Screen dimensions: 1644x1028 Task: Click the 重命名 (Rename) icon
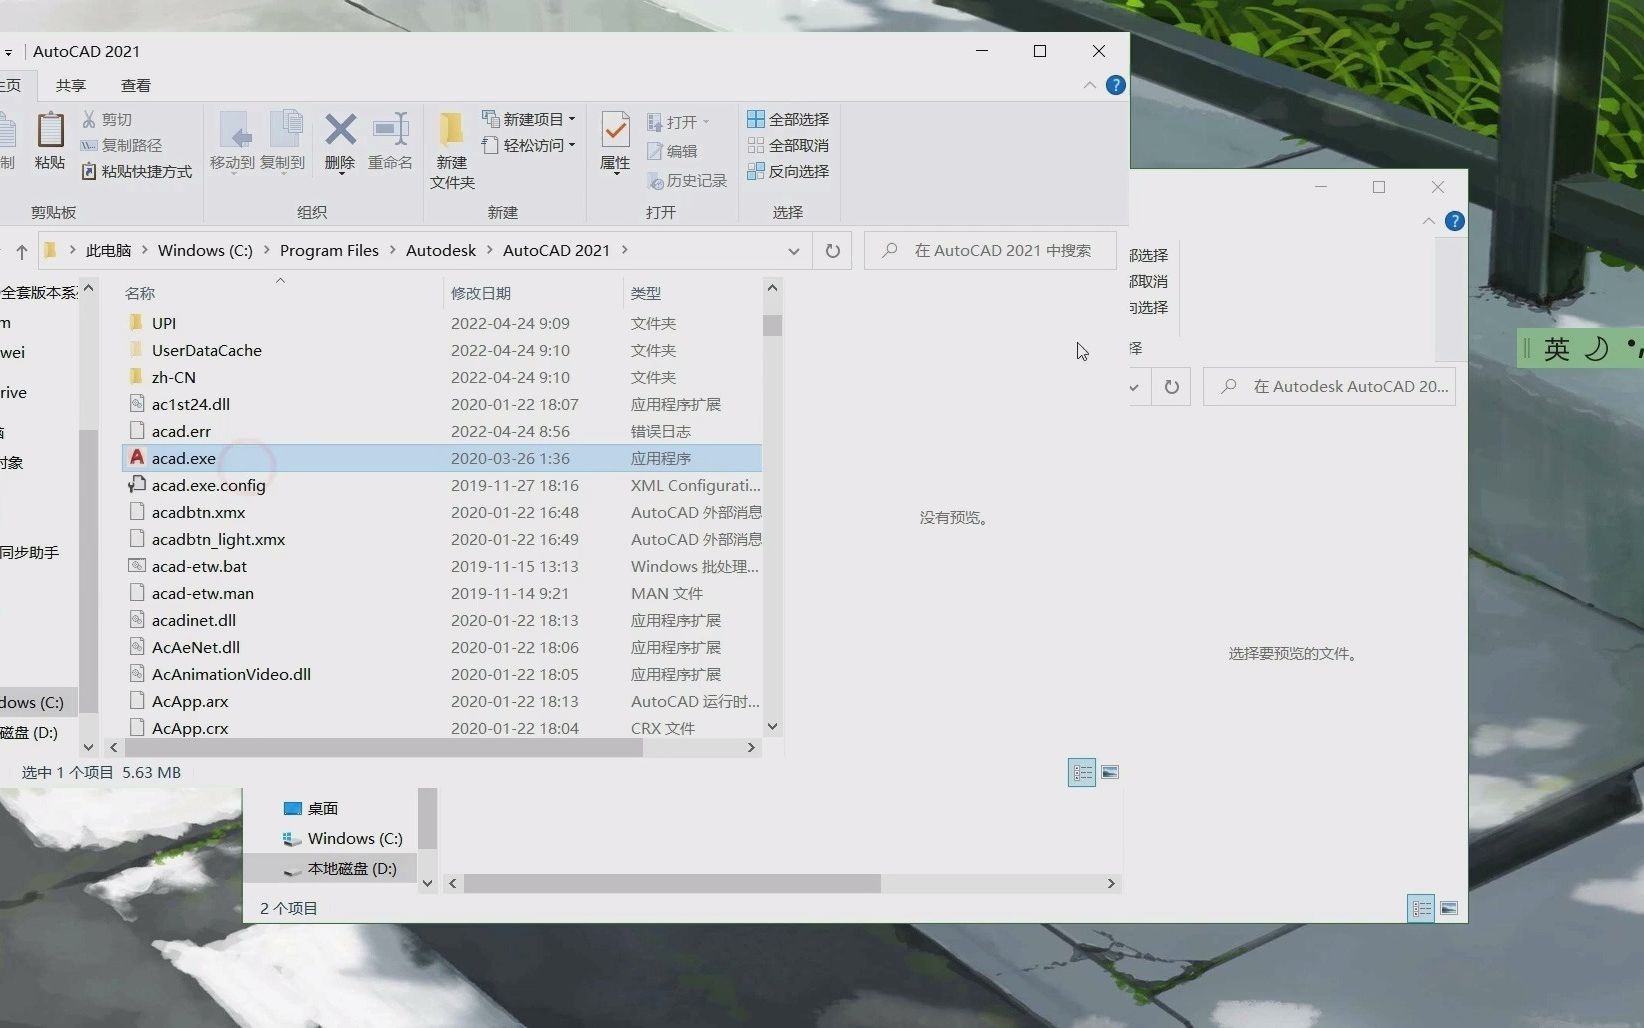[391, 140]
